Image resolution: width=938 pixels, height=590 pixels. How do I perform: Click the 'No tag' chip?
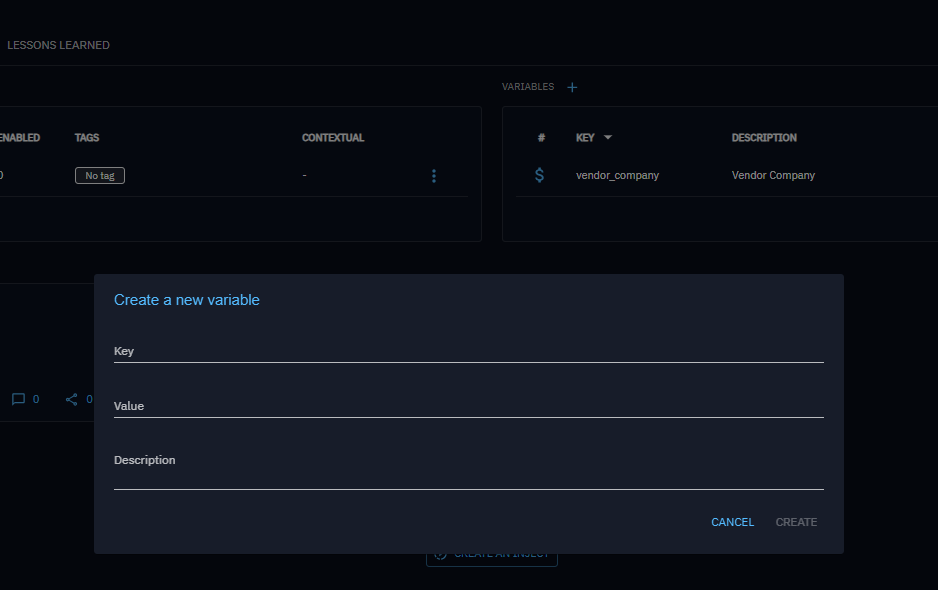point(99,176)
